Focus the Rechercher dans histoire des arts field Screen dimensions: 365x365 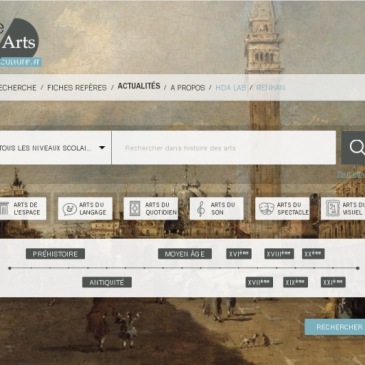[x=224, y=148]
